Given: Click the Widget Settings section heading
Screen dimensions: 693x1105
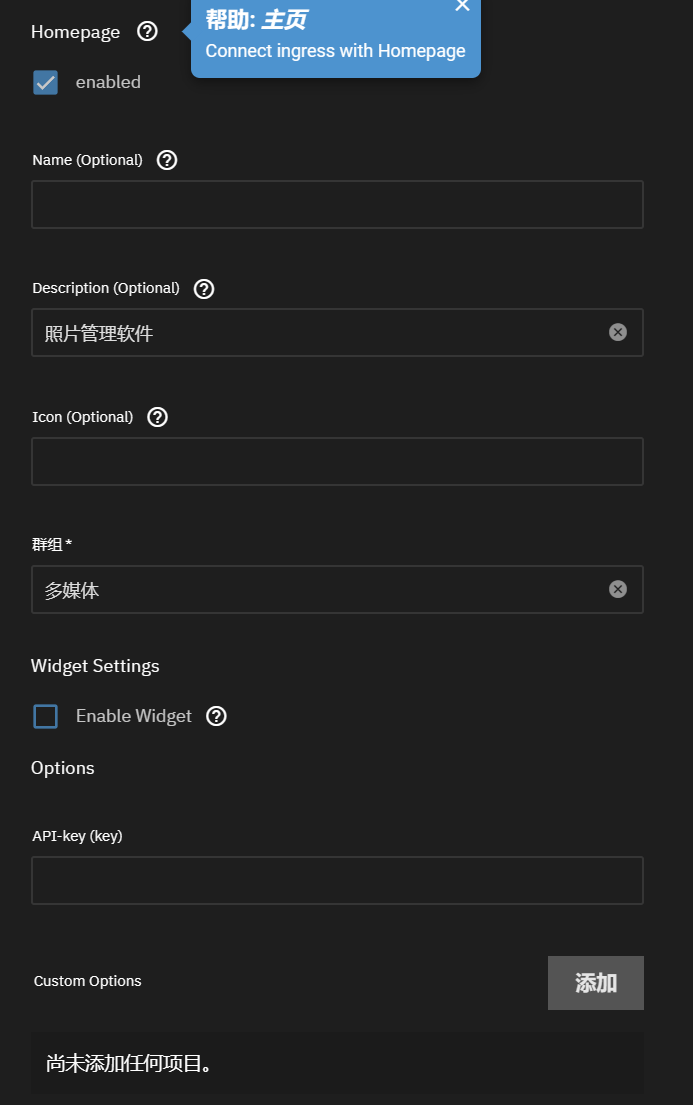Looking at the screenshot, I should pos(95,666).
